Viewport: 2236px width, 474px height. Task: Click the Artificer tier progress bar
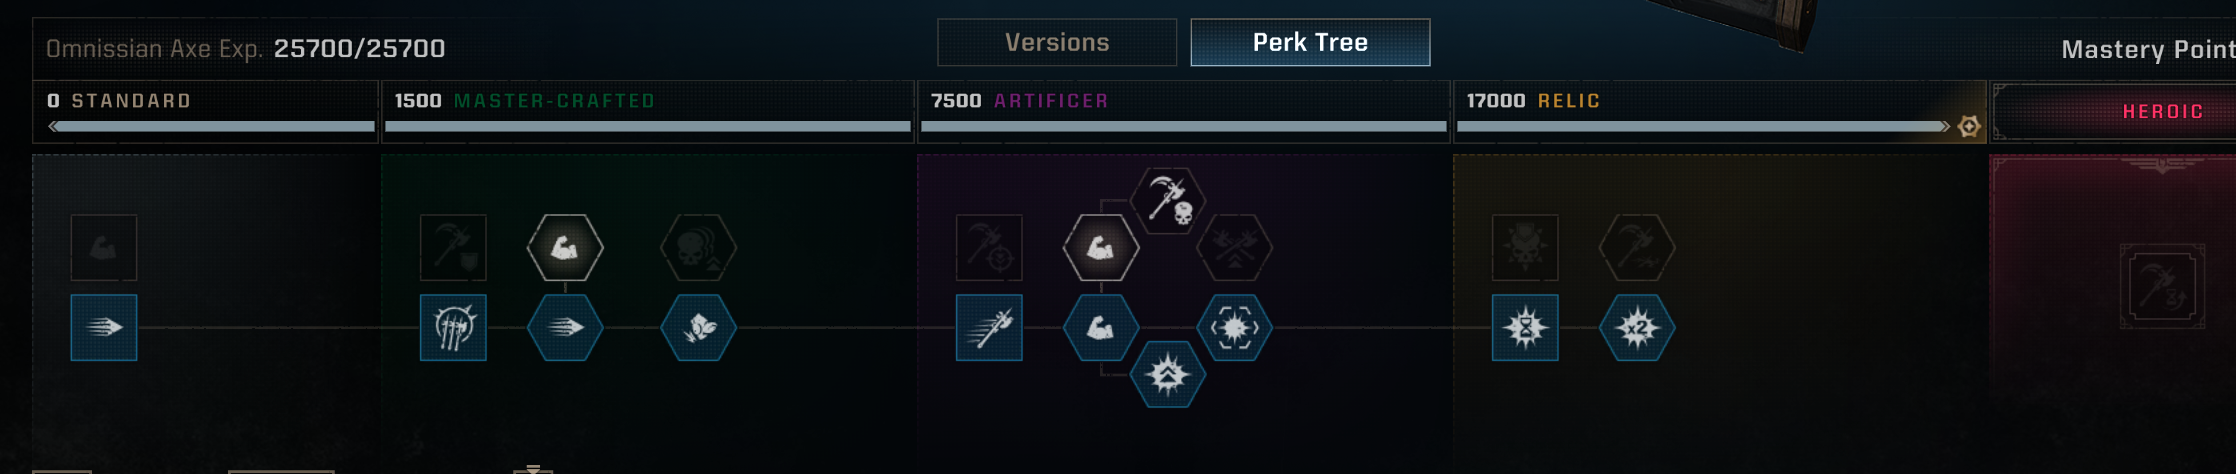(1183, 127)
